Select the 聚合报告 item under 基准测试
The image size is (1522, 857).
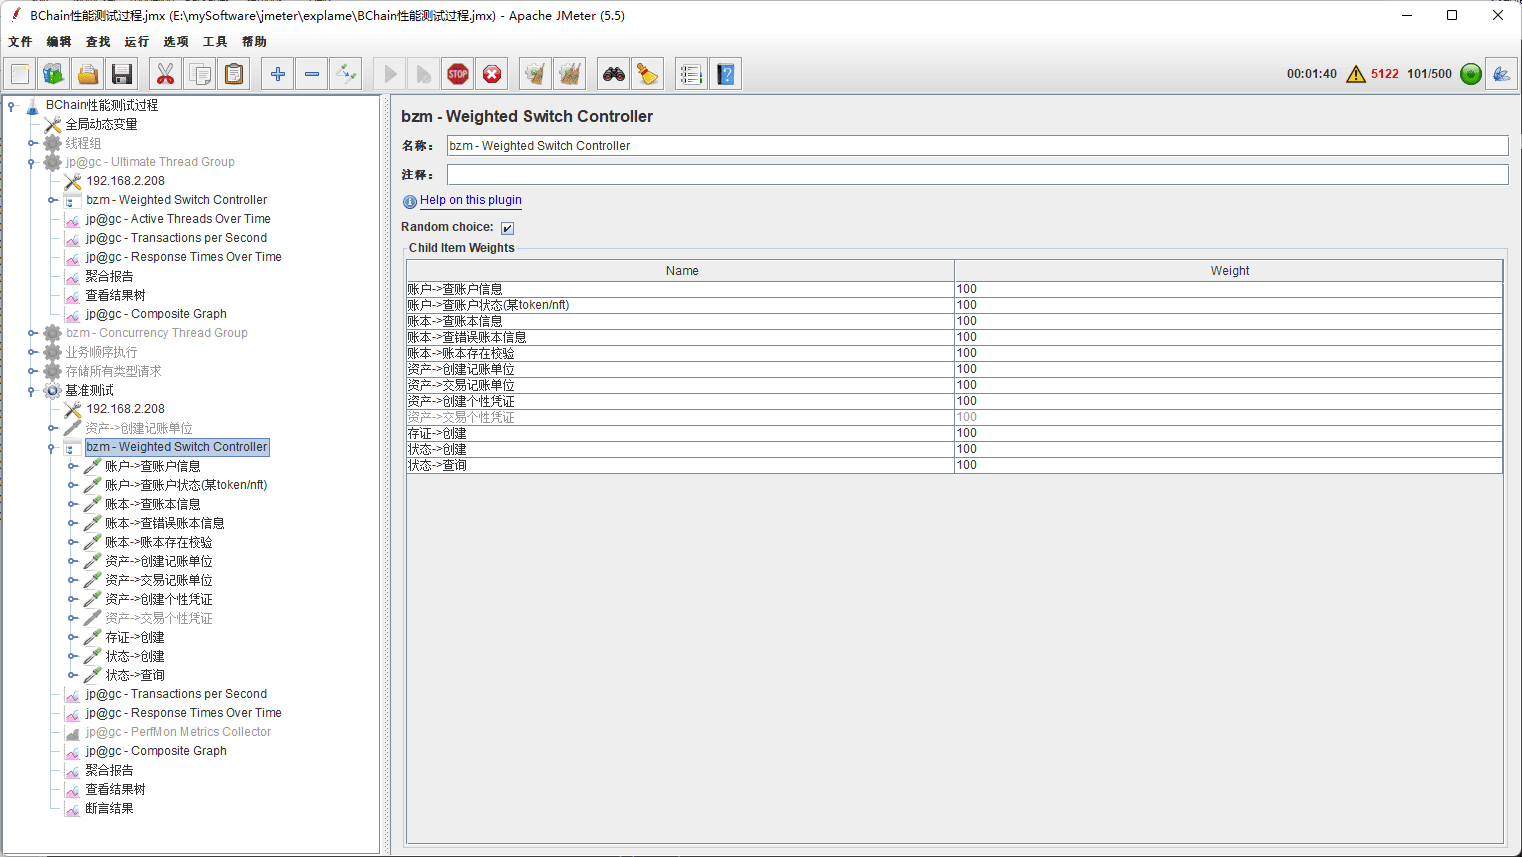coord(109,770)
